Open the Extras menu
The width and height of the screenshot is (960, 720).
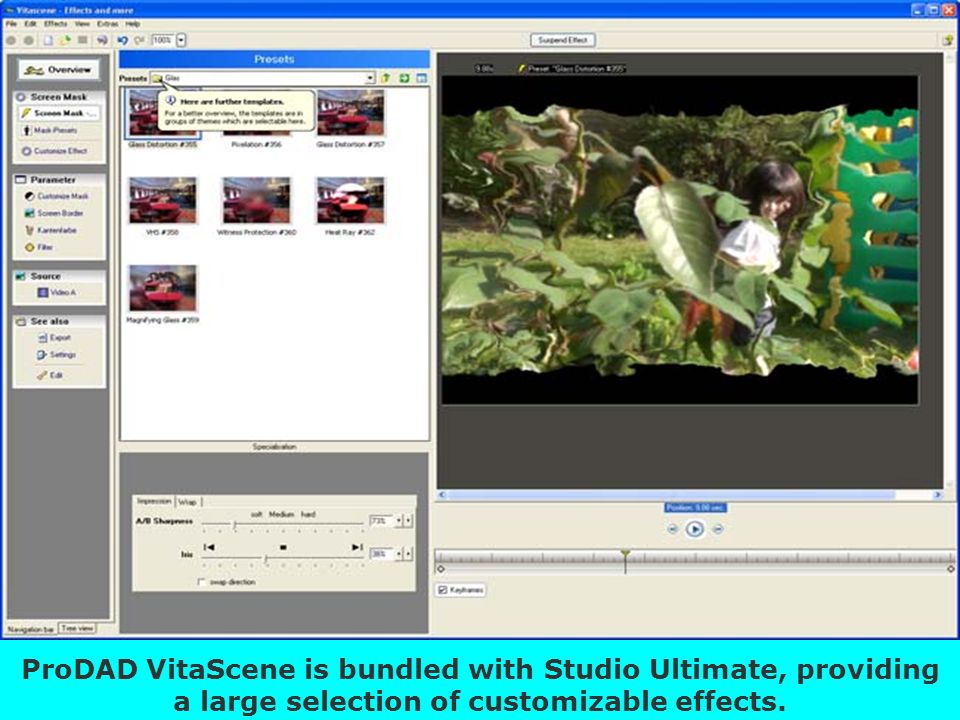[x=108, y=24]
